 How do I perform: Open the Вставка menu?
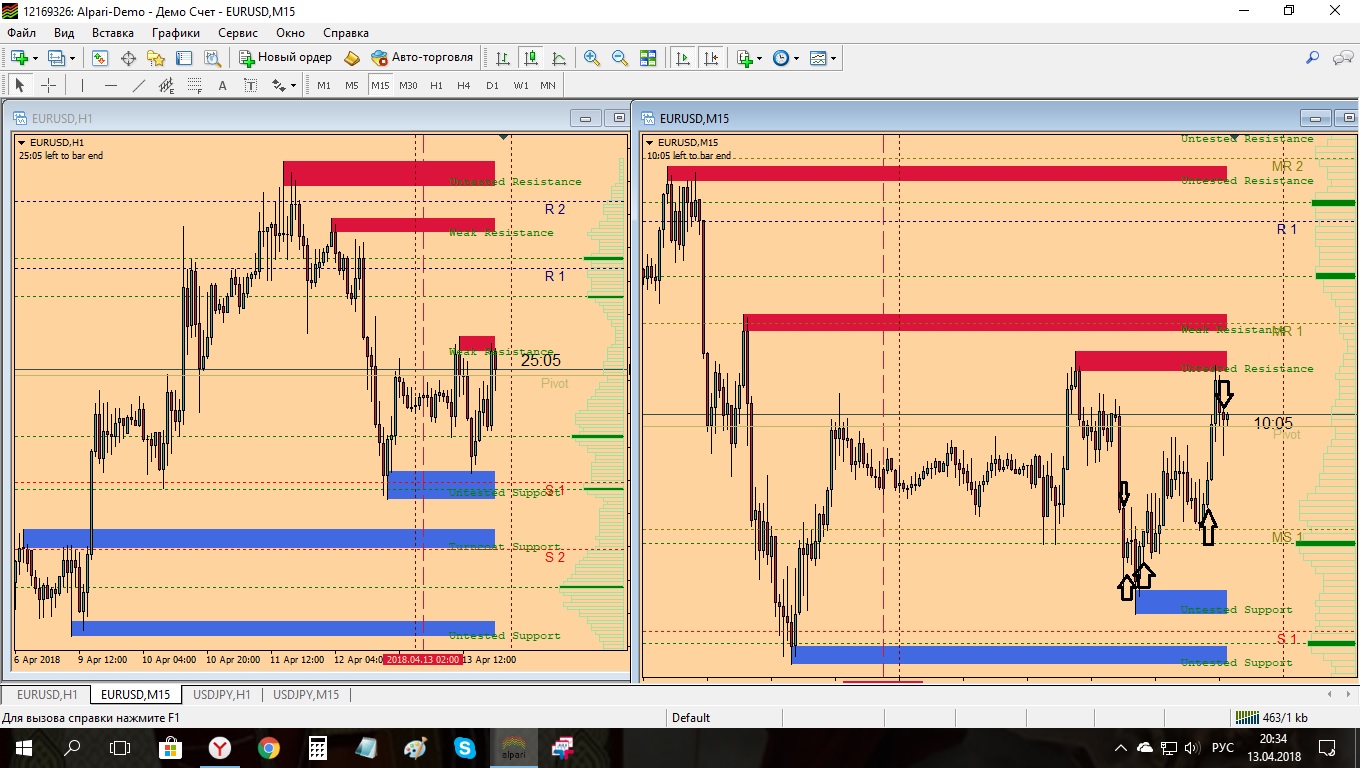pos(113,33)
